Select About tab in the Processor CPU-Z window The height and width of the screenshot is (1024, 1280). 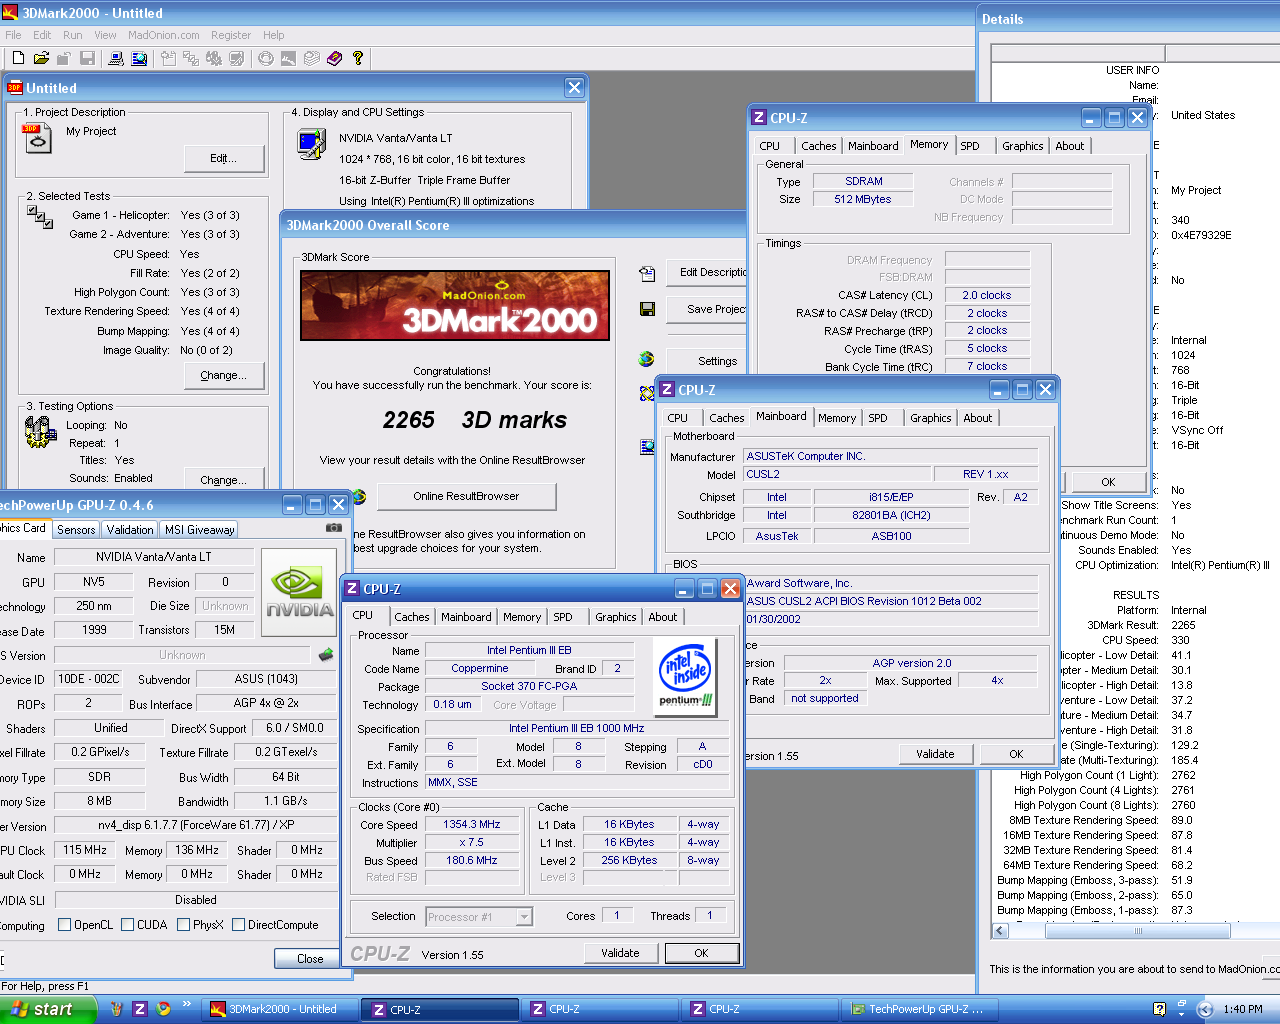click(x=663, y=617)
